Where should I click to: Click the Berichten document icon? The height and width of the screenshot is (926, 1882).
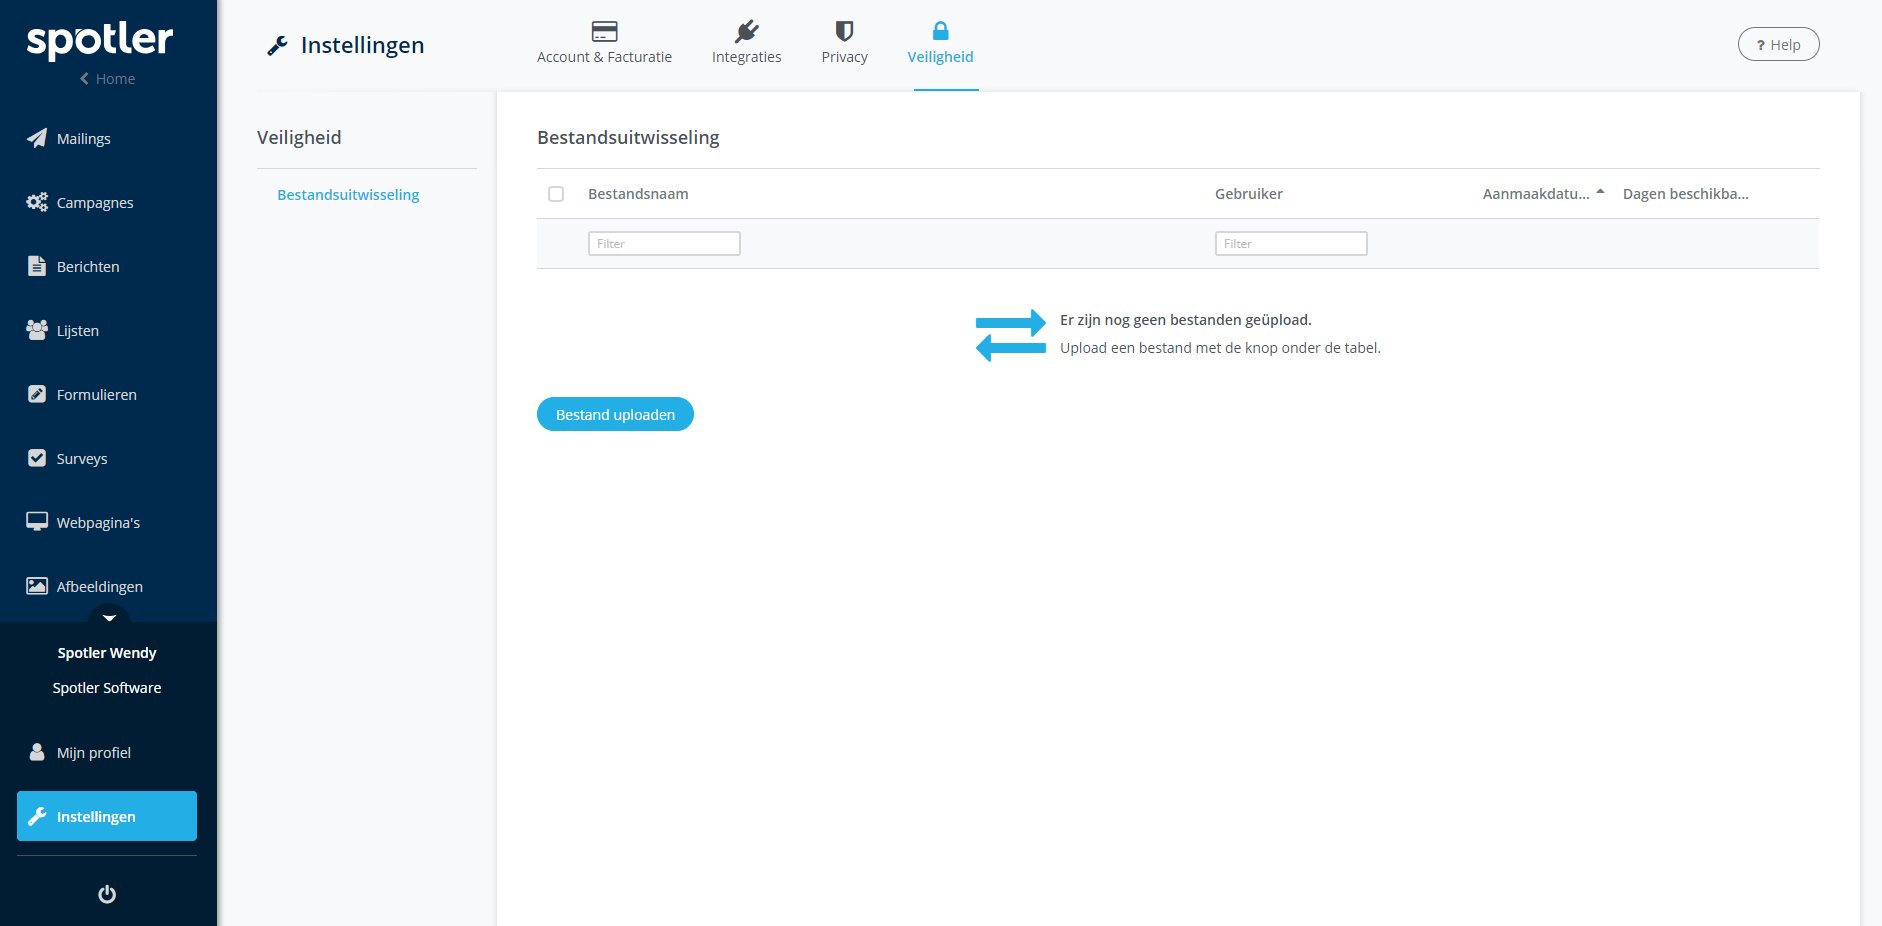coord(37,266)
